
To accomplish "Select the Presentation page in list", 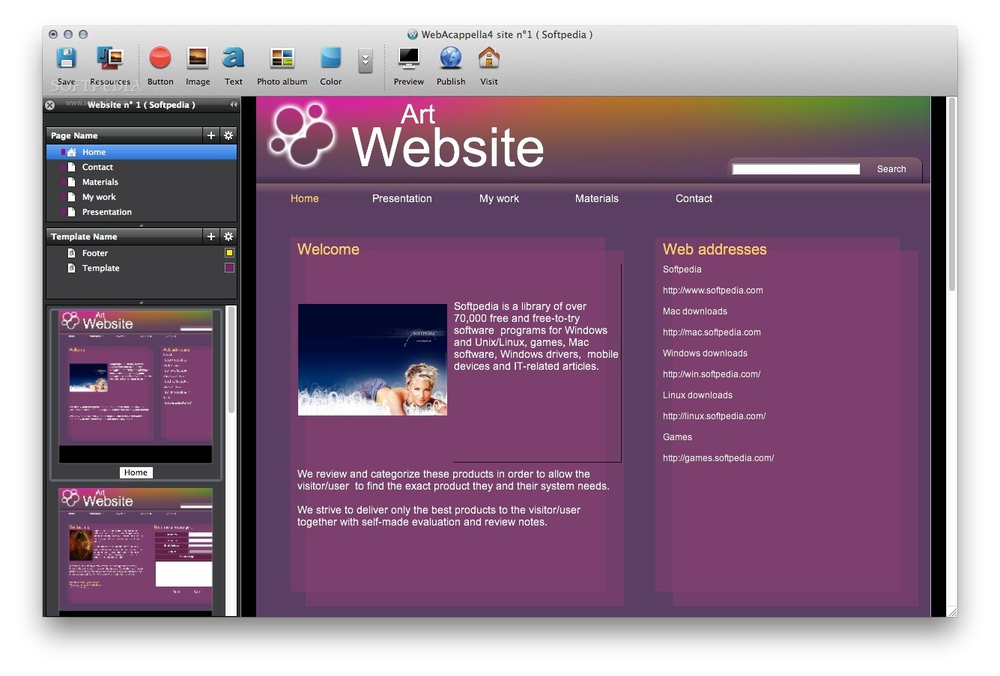I will pyautogui.click(x=141, y=212).
